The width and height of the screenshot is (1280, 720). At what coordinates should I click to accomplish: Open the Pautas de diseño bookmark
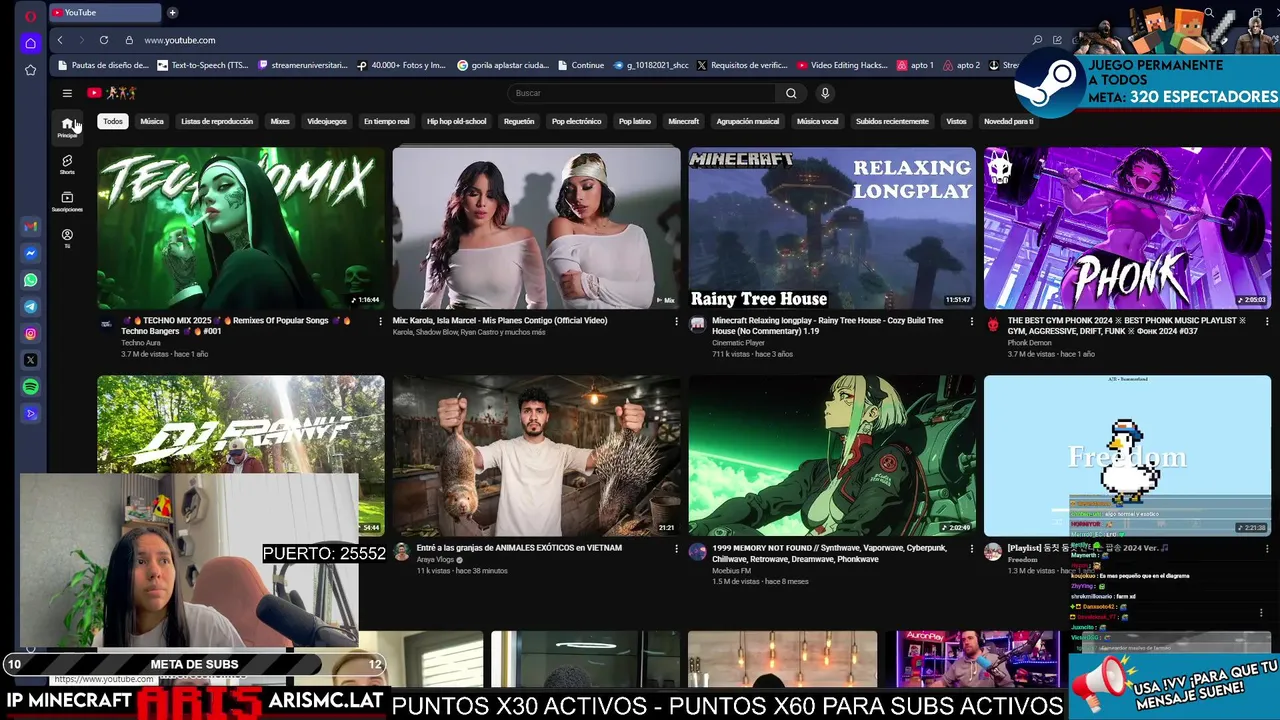tap(103, 65)
